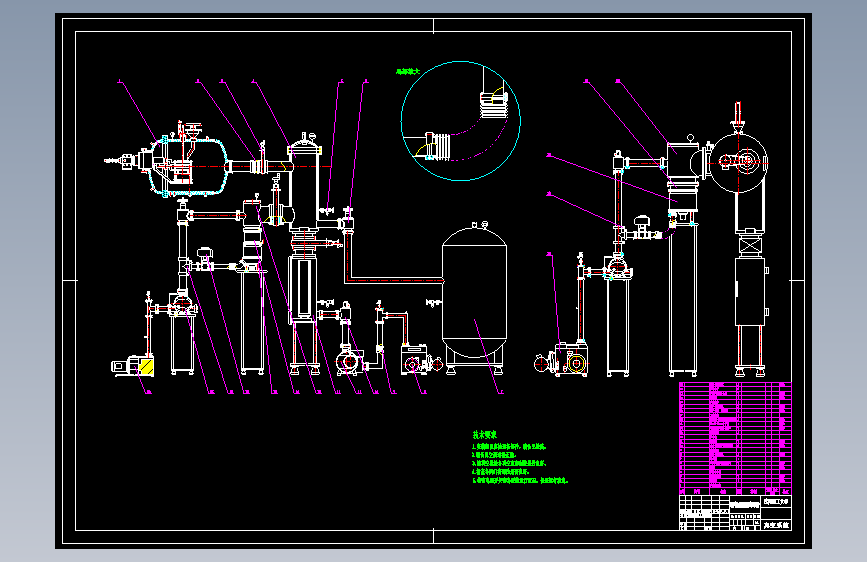
Task: Click the pump with yellow circle in right view
Action: 574,362
